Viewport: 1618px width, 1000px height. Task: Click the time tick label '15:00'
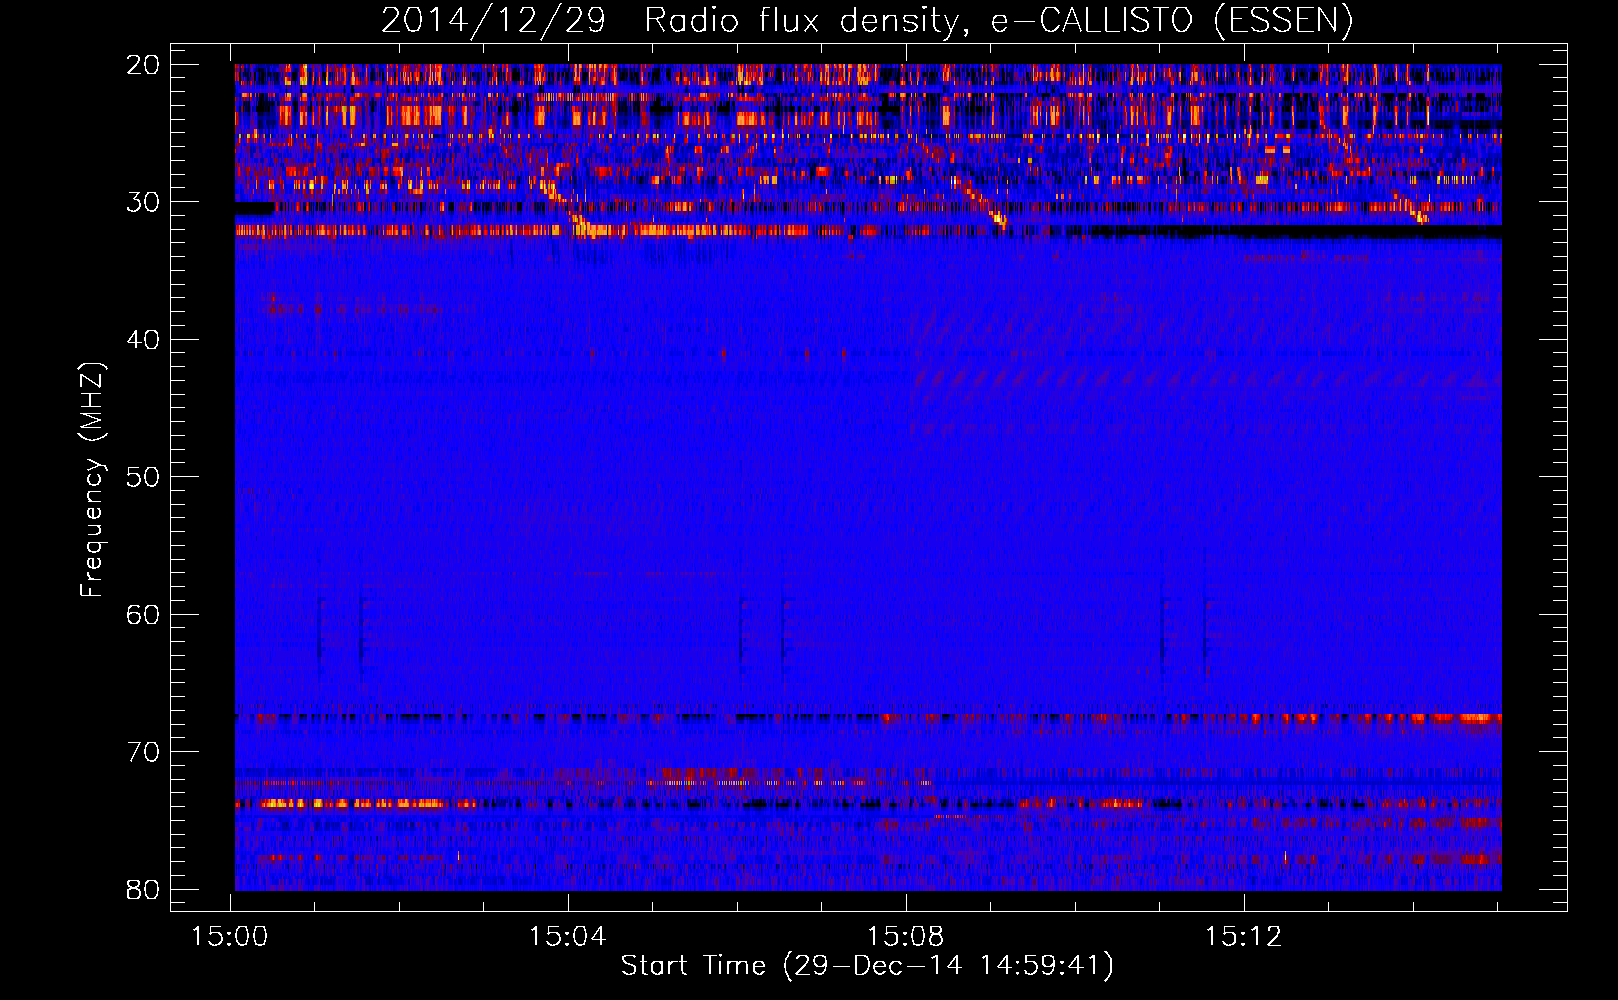[x=230, y=936]
